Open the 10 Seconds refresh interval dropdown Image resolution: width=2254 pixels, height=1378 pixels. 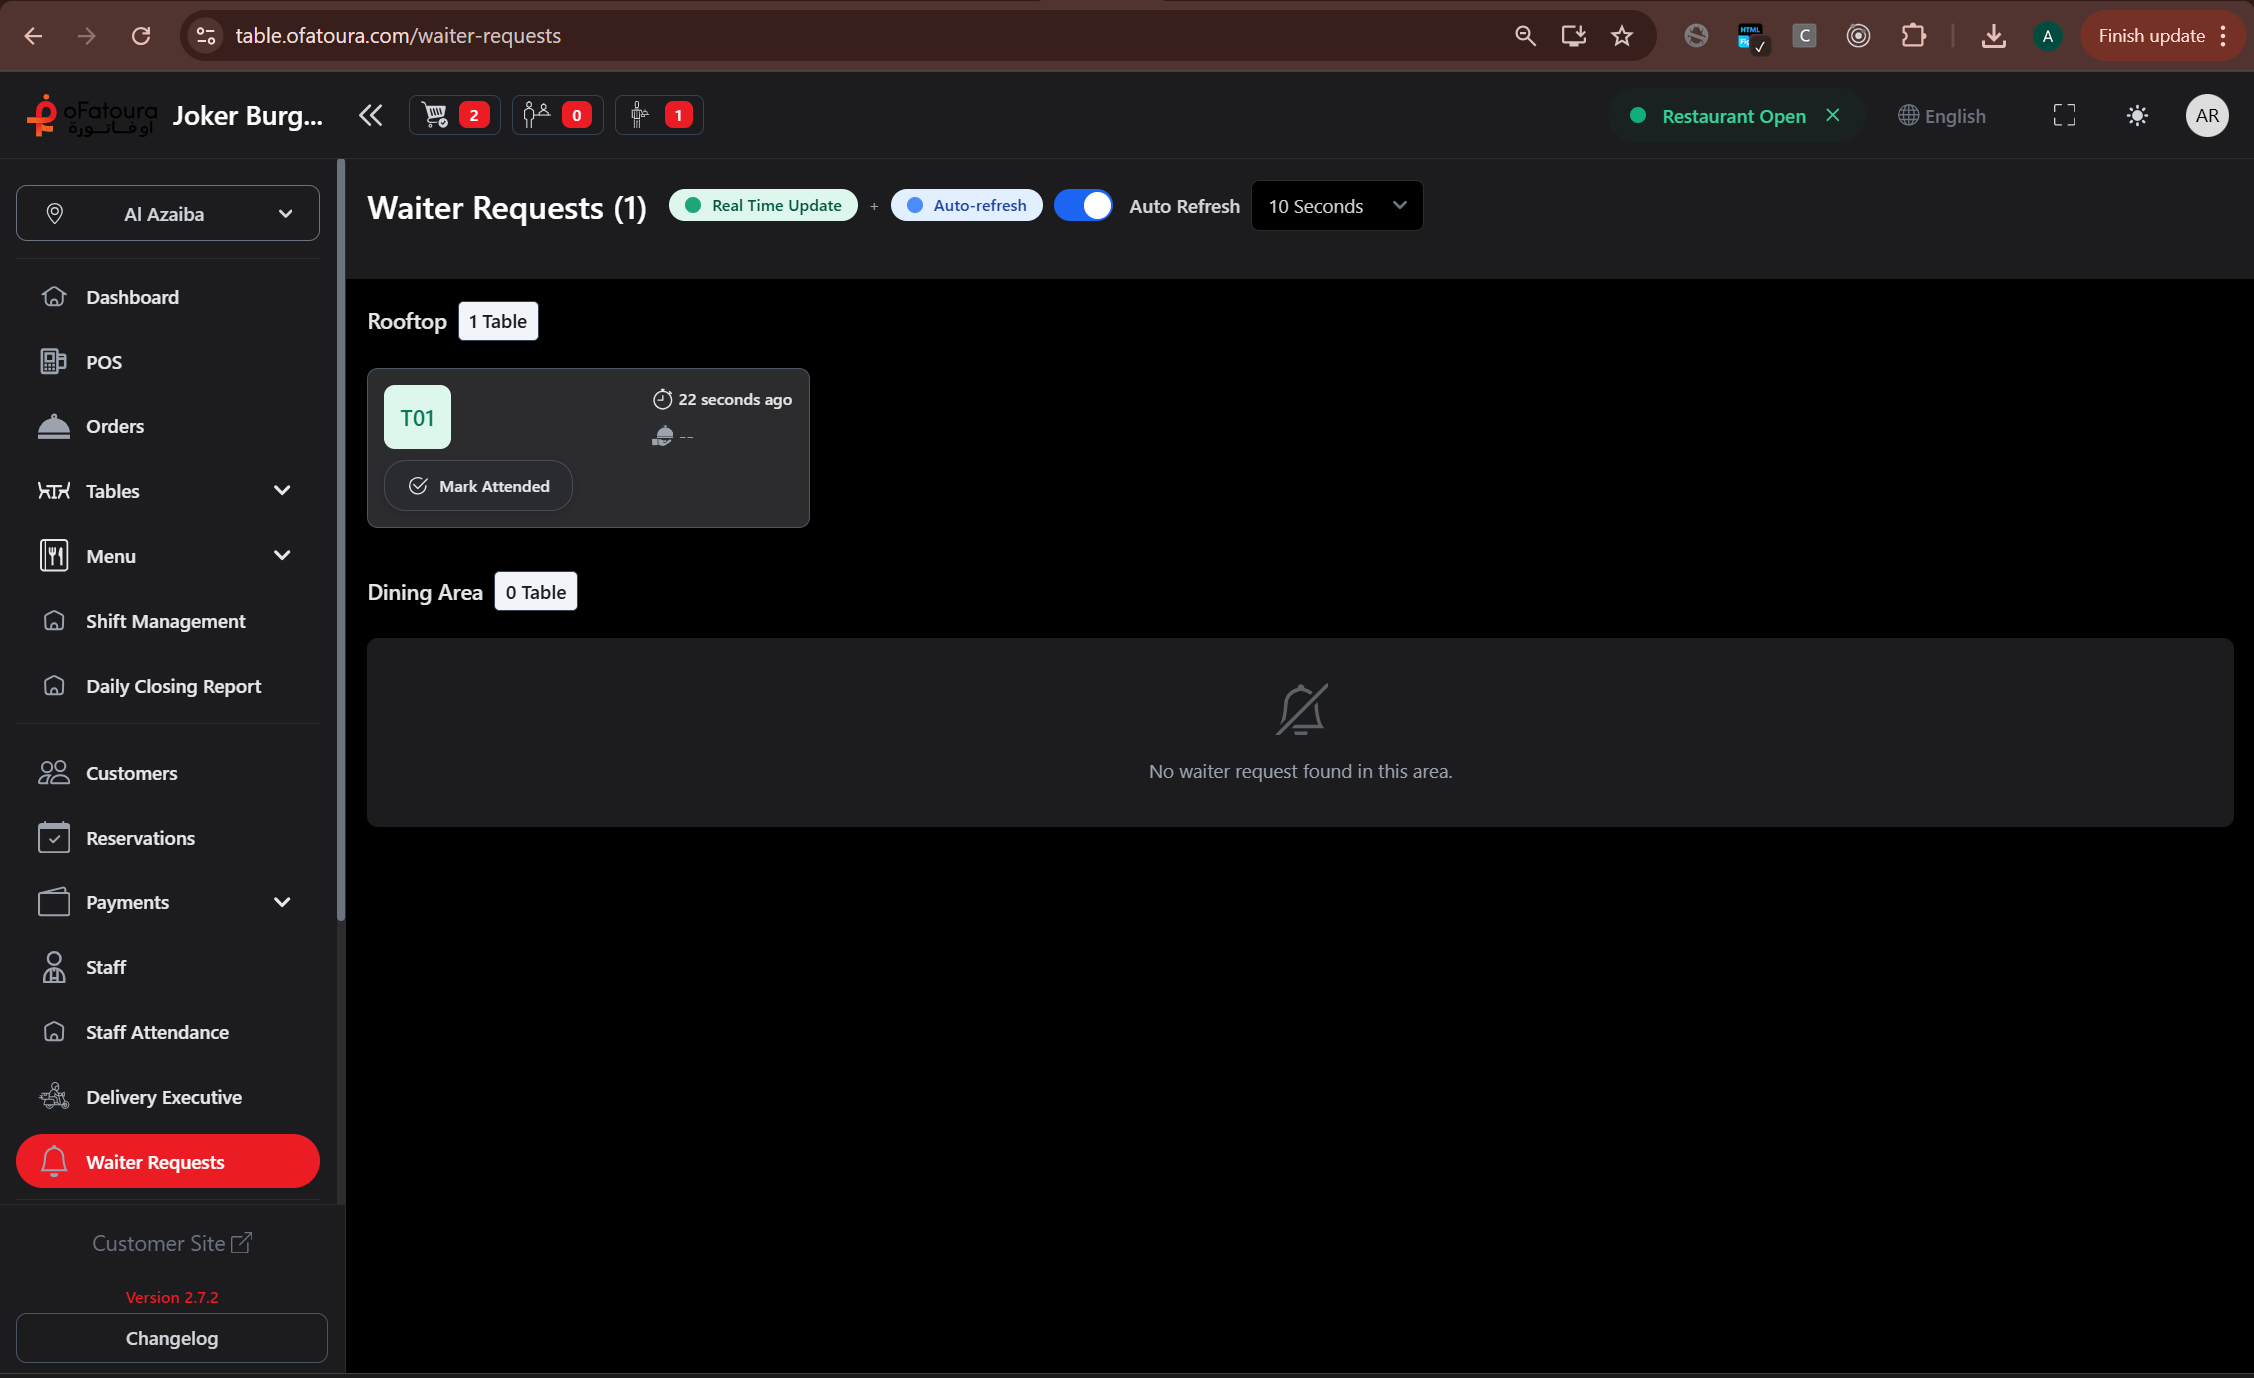(1336, 206)
